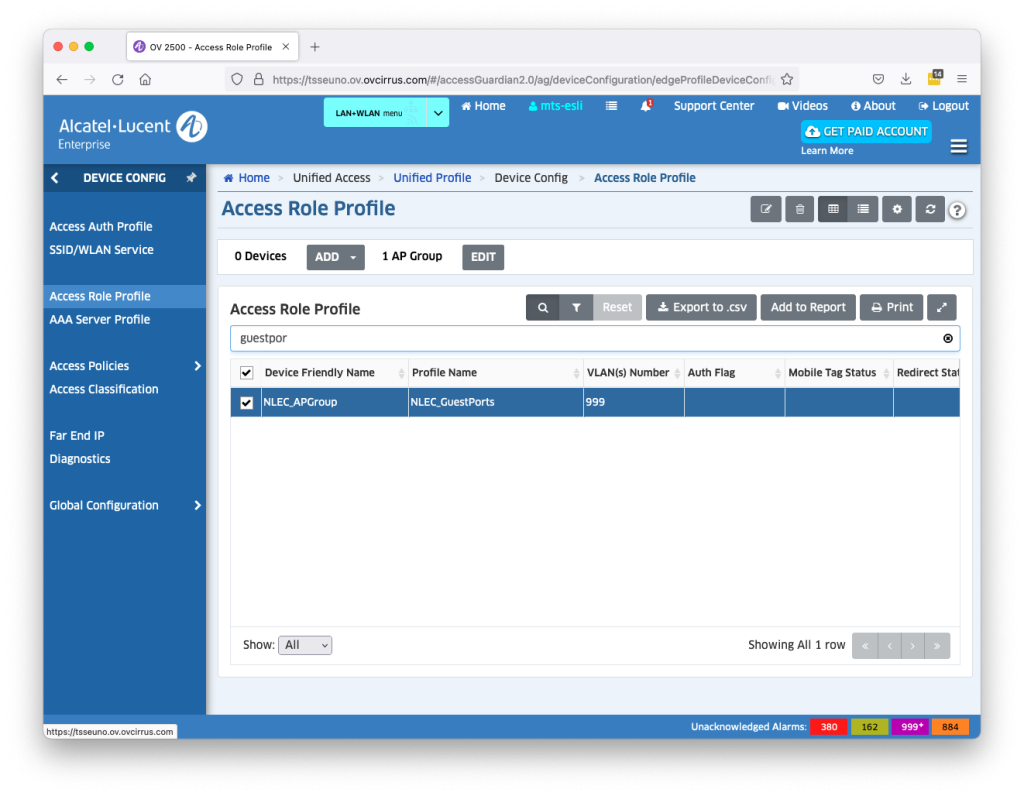Open the help question mark icon
Image resolution: width=1024 pixels, height=796 pixels.
point(957,210)
